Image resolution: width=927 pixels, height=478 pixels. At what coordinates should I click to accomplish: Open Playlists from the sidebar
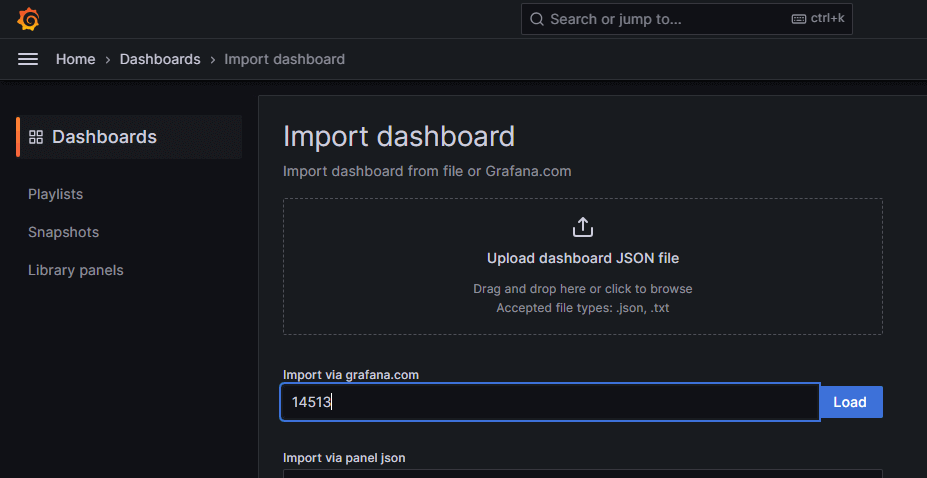[x=55, y=194]
